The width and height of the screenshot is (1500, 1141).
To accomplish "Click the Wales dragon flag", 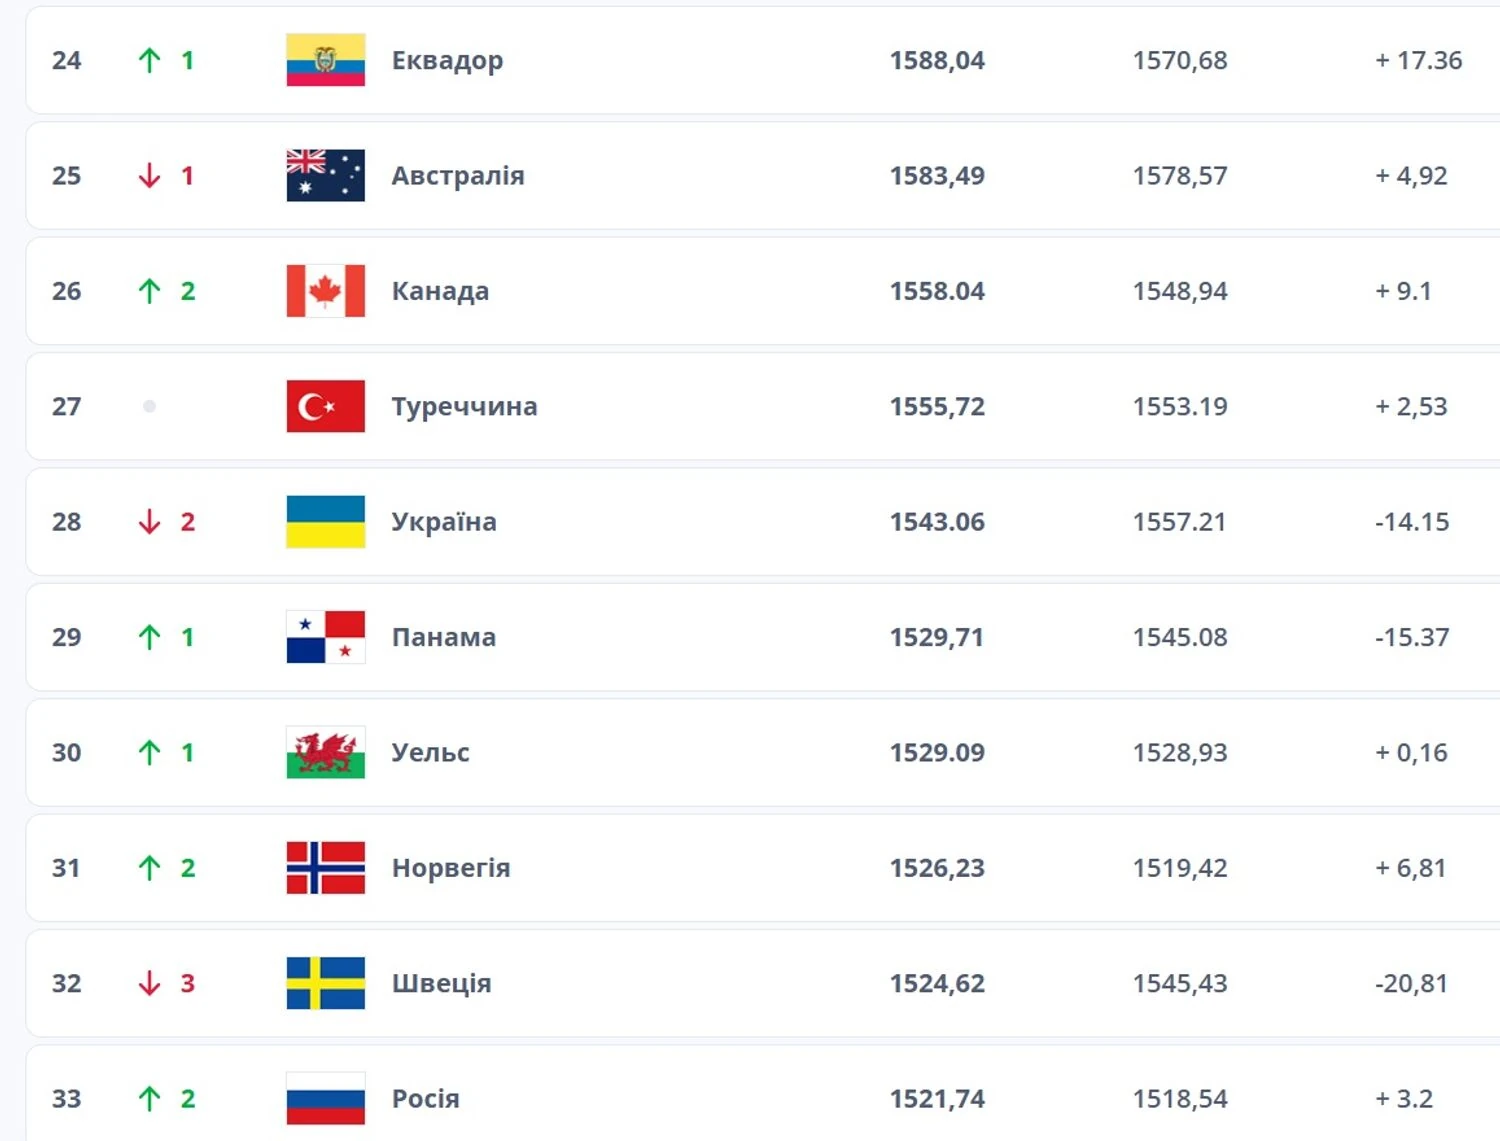I will [325, 752].
